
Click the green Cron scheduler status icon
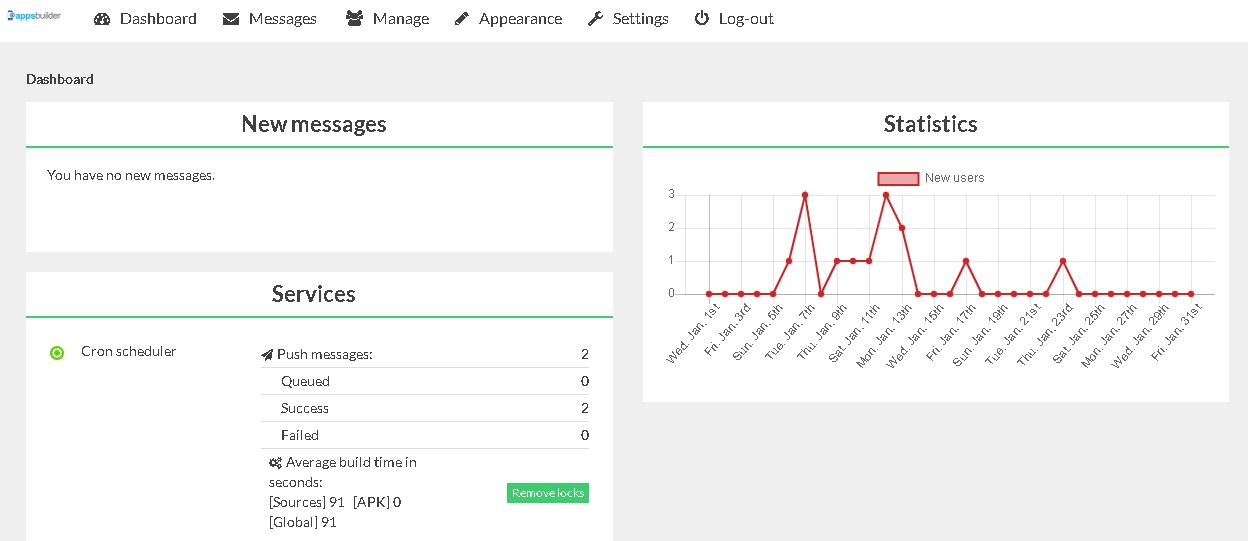click(x=57, y=352)
